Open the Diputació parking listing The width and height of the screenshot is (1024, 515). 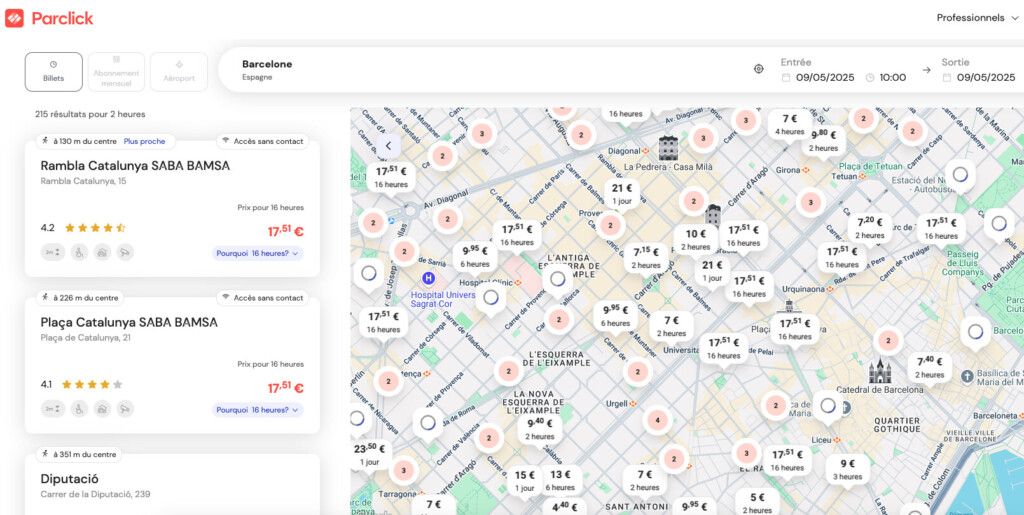(x=69, y=479)
